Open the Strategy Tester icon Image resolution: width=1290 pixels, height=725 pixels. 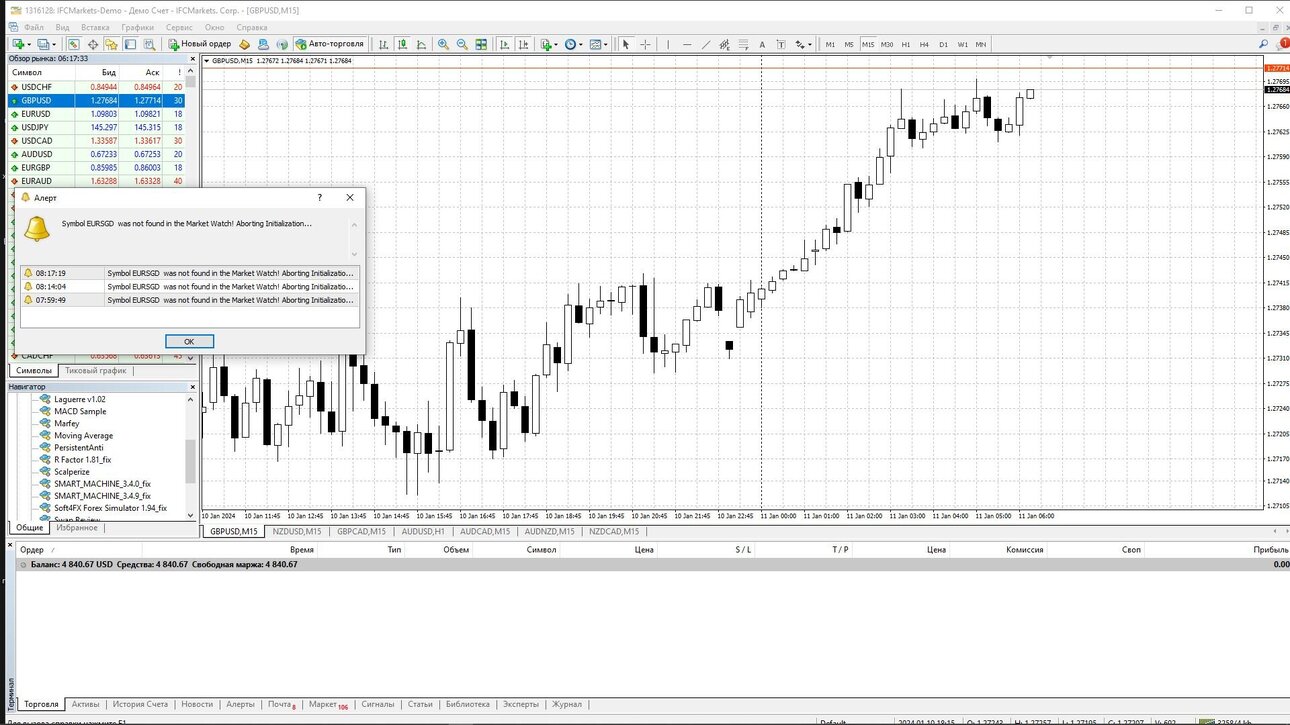click(149, 44)
